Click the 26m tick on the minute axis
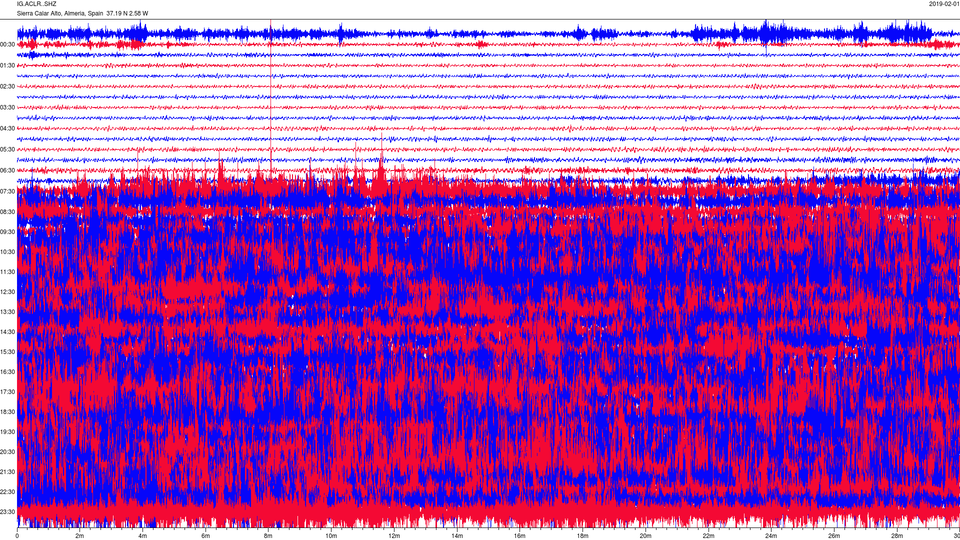This screenshot has height=540, width=960. coord(834,536)
